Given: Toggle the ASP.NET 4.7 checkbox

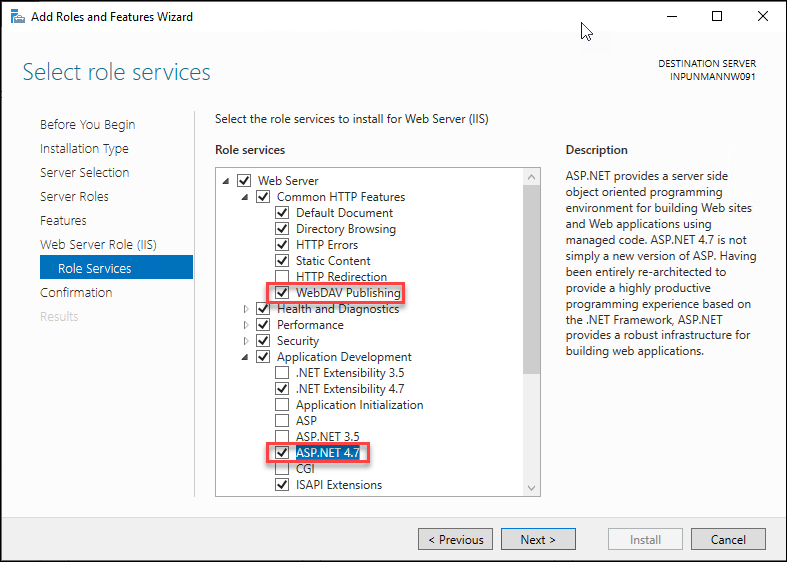Looking at the screenshot, I should pyautogui.click(x=282, y=453).
